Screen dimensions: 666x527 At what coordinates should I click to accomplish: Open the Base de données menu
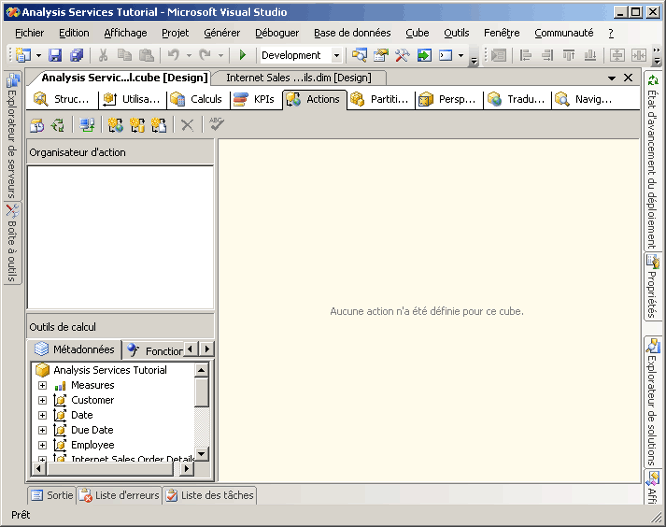(352, 33)
